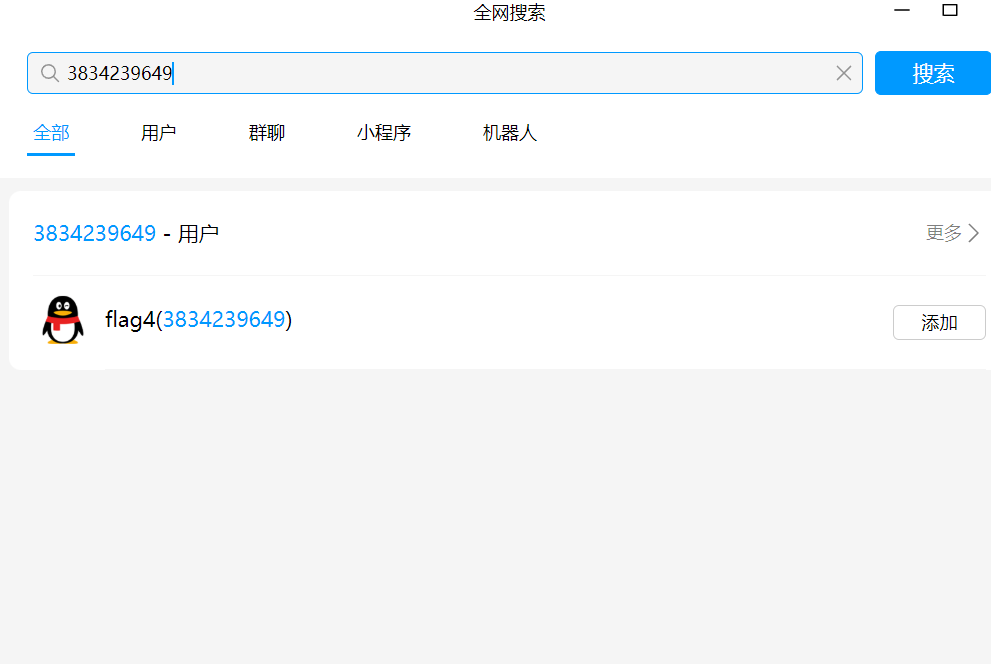The height and width of the screenshot is (664, 991).
Task: Click the 更多 link text
Action: point(943,233)
